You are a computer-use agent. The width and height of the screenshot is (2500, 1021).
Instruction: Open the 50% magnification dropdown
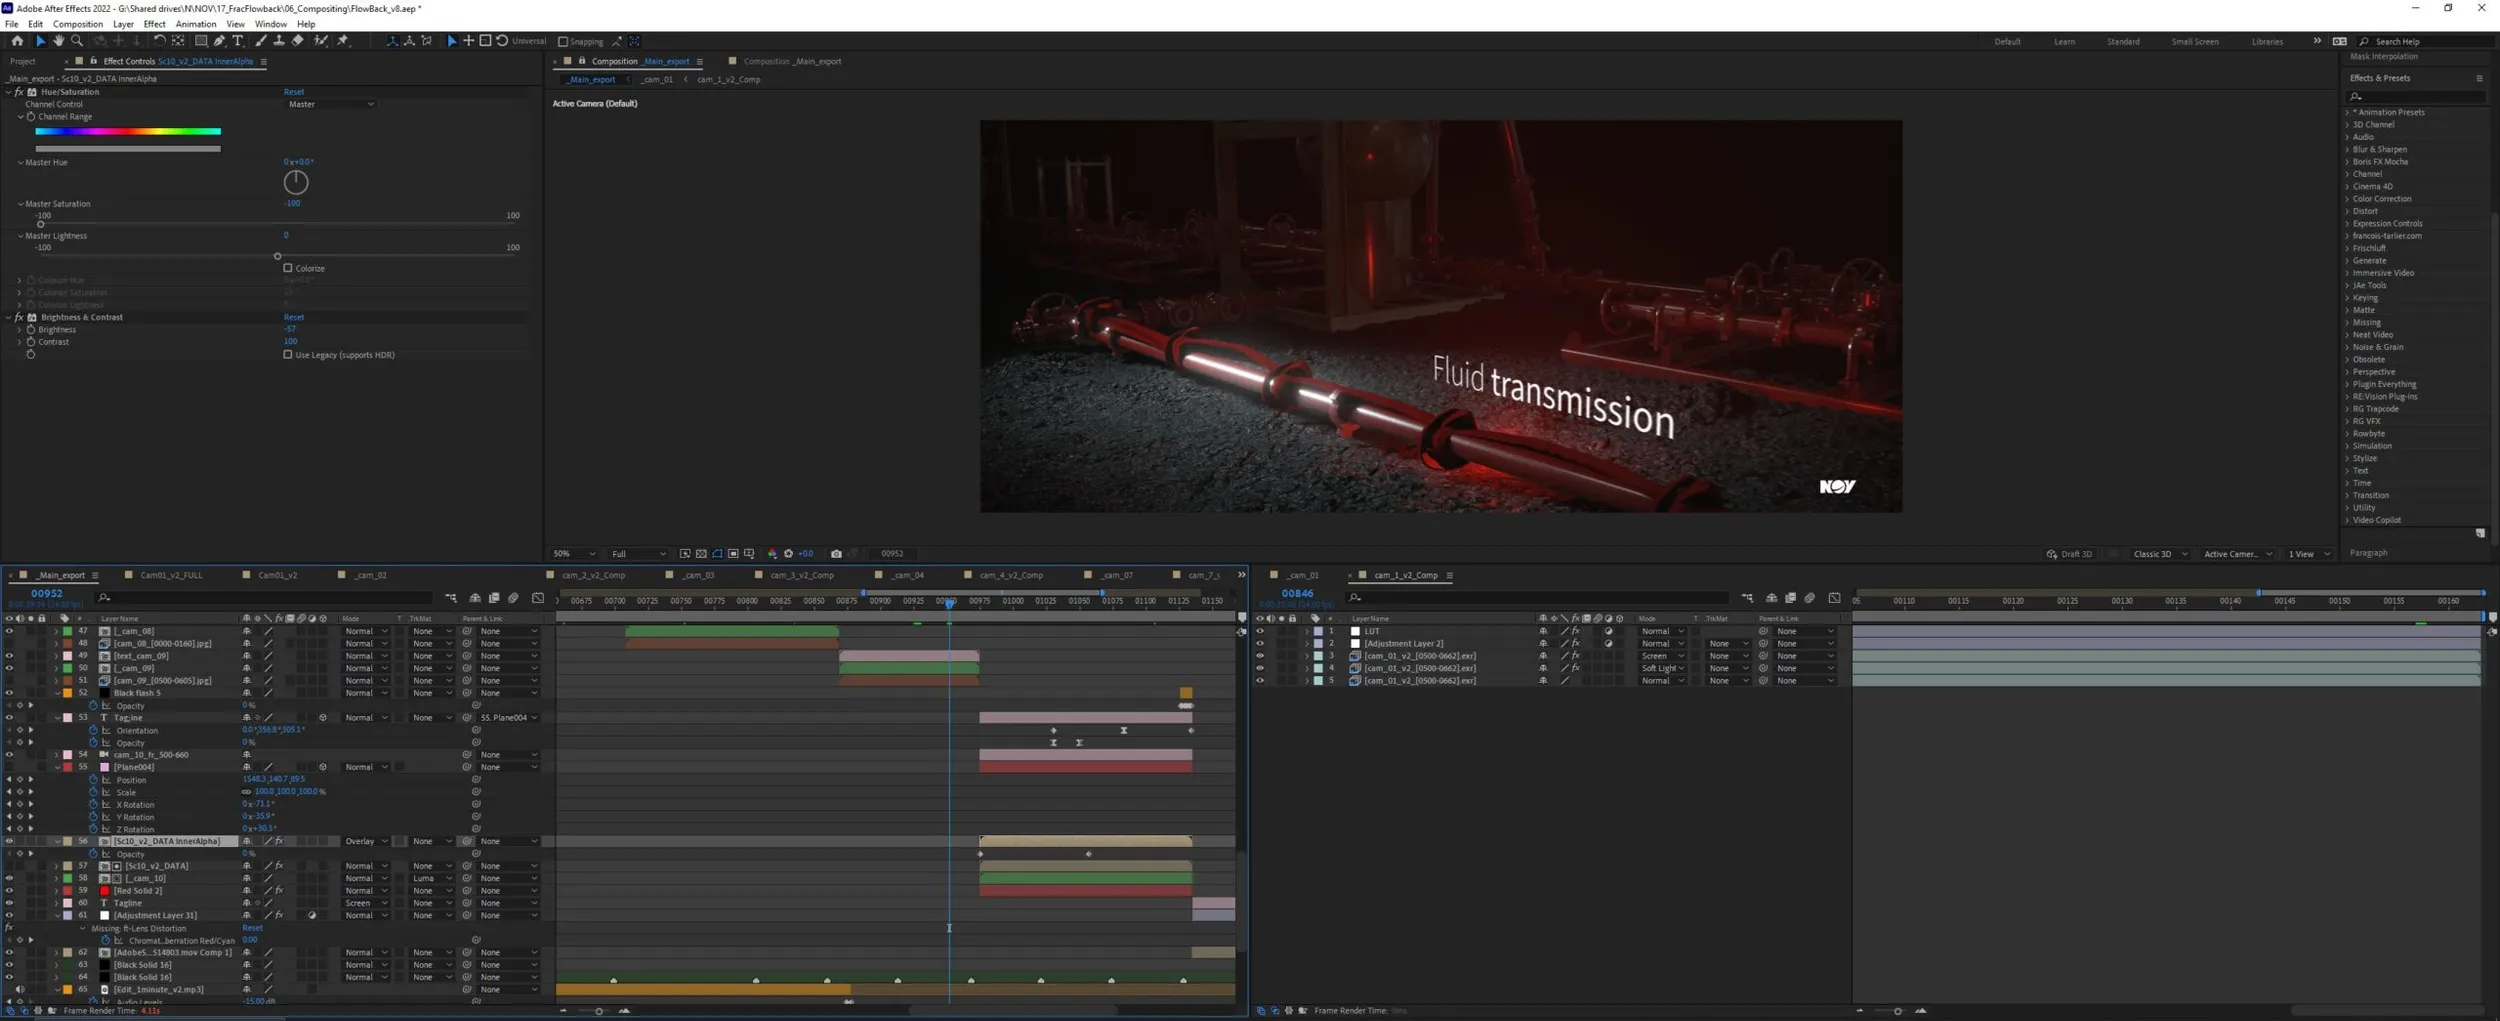[x=574, y=554]
